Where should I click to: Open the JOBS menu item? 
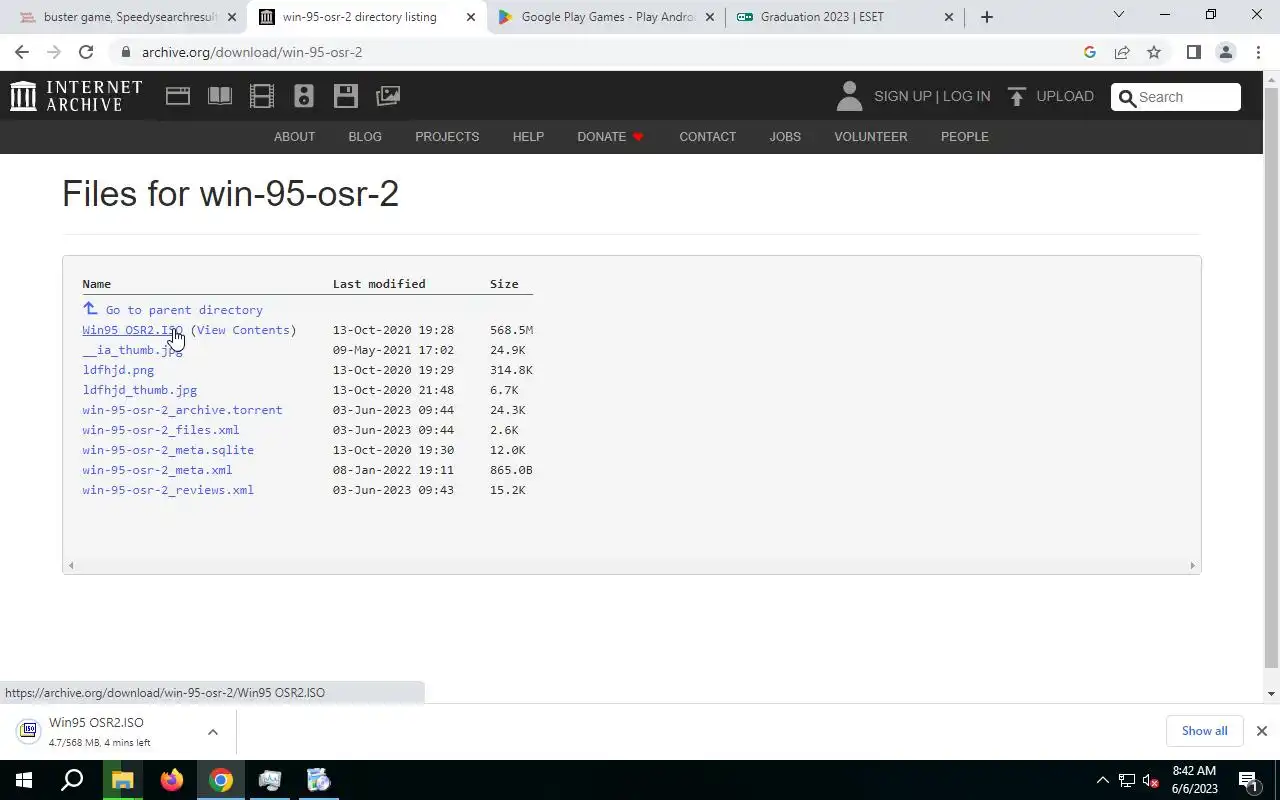785,136
